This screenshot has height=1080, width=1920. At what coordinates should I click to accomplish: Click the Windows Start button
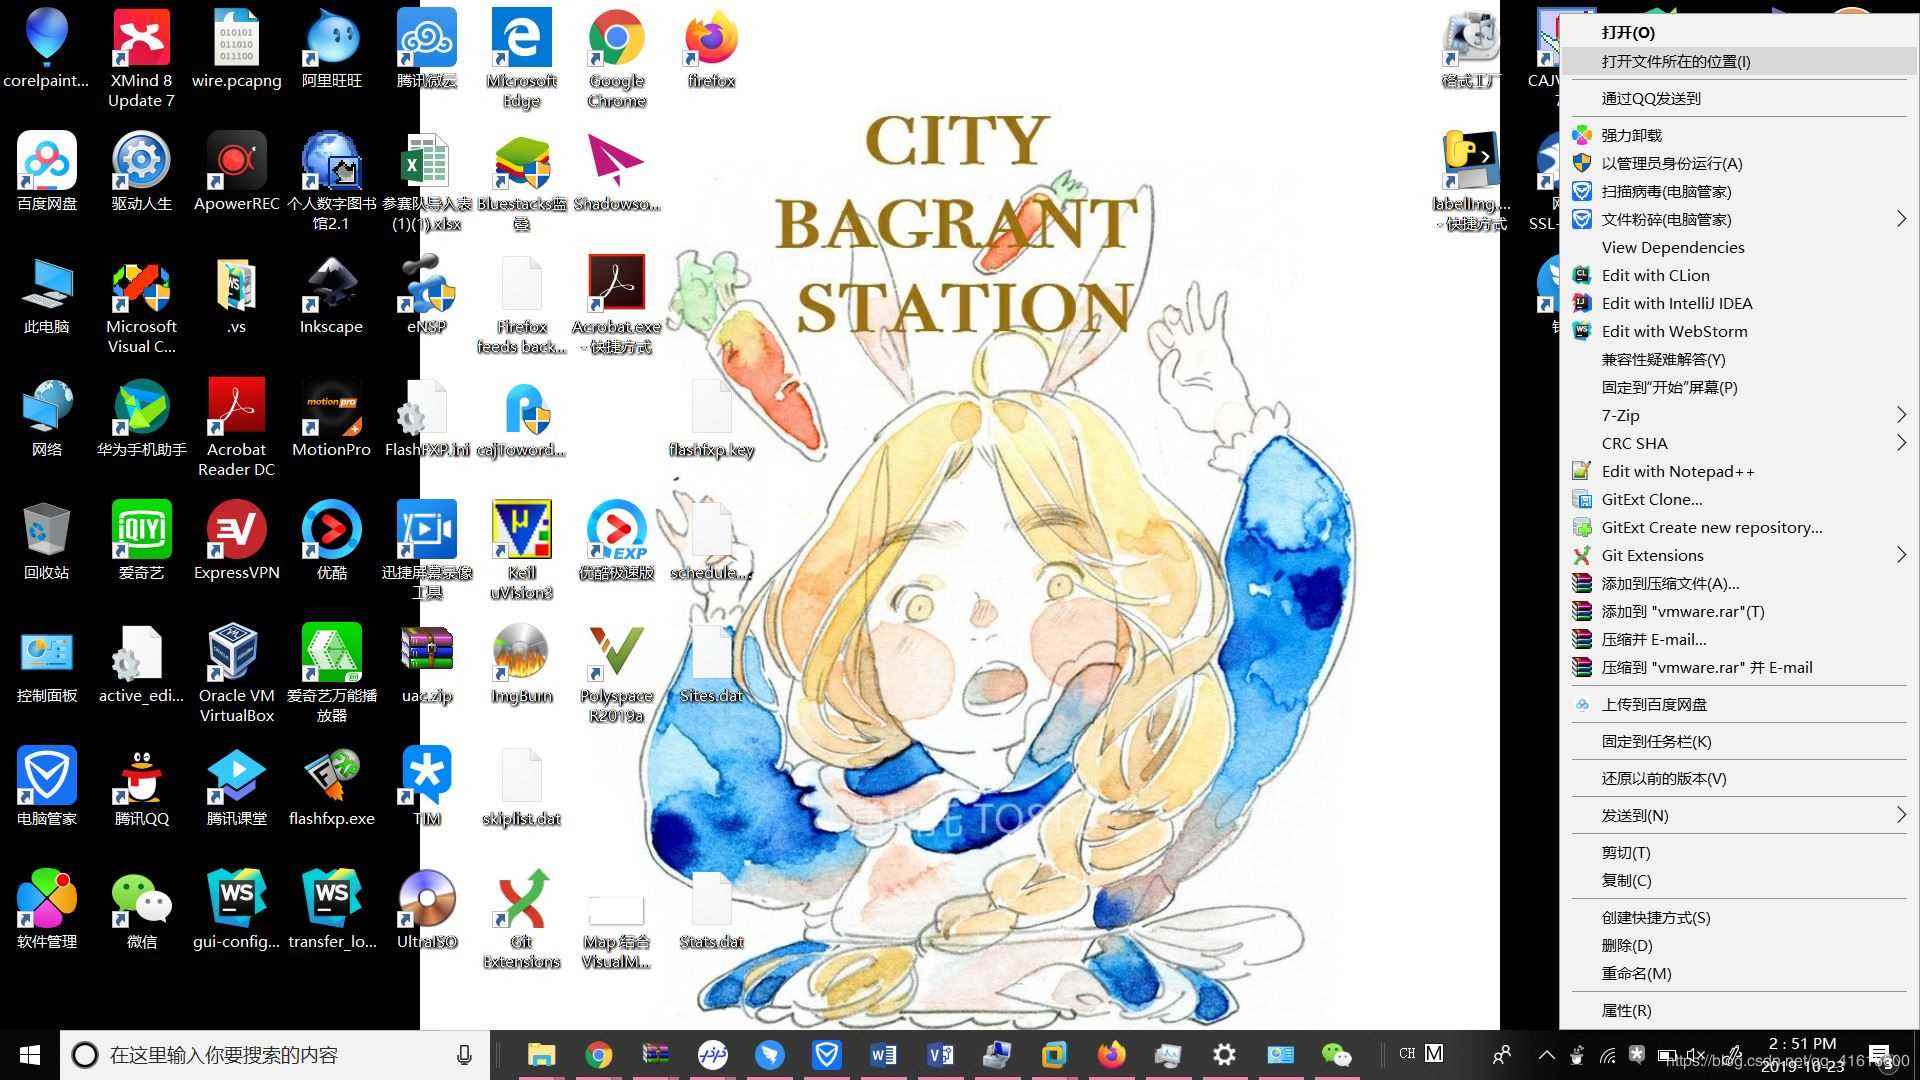click(29, 1054)
